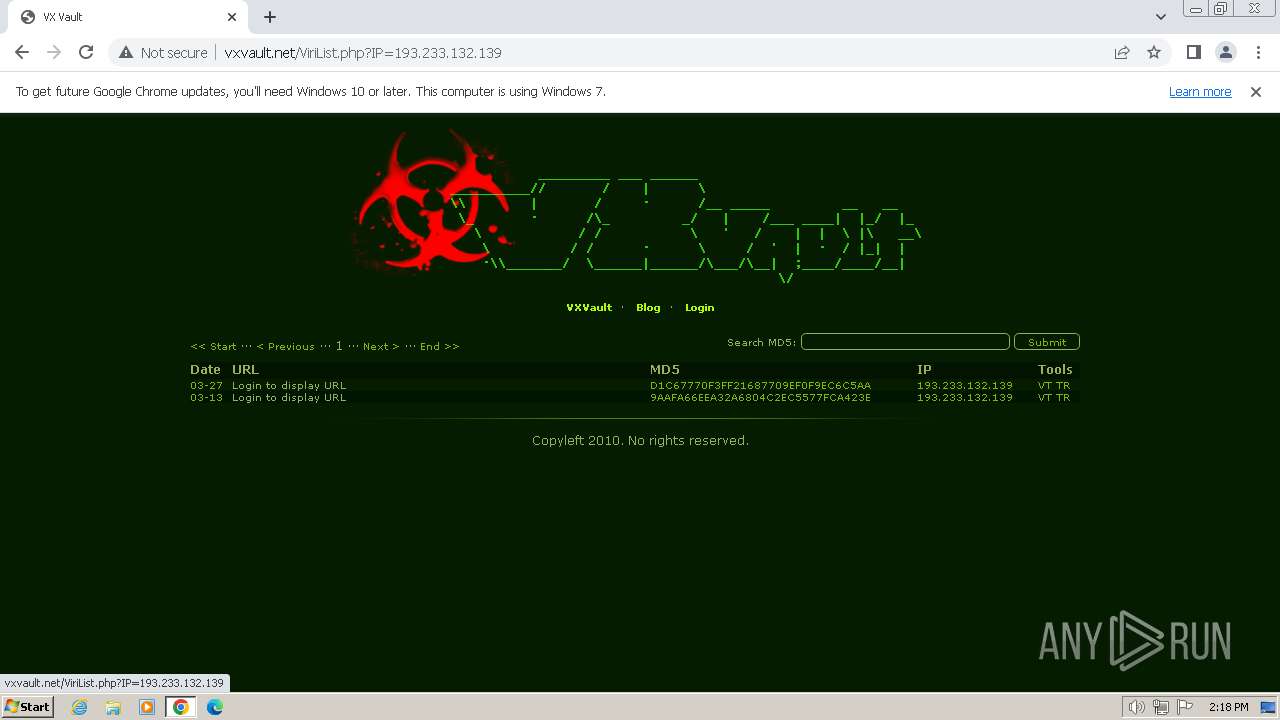Click the 03-27 date cell
Screen dimensions: 1280x720
pos(207,386)
